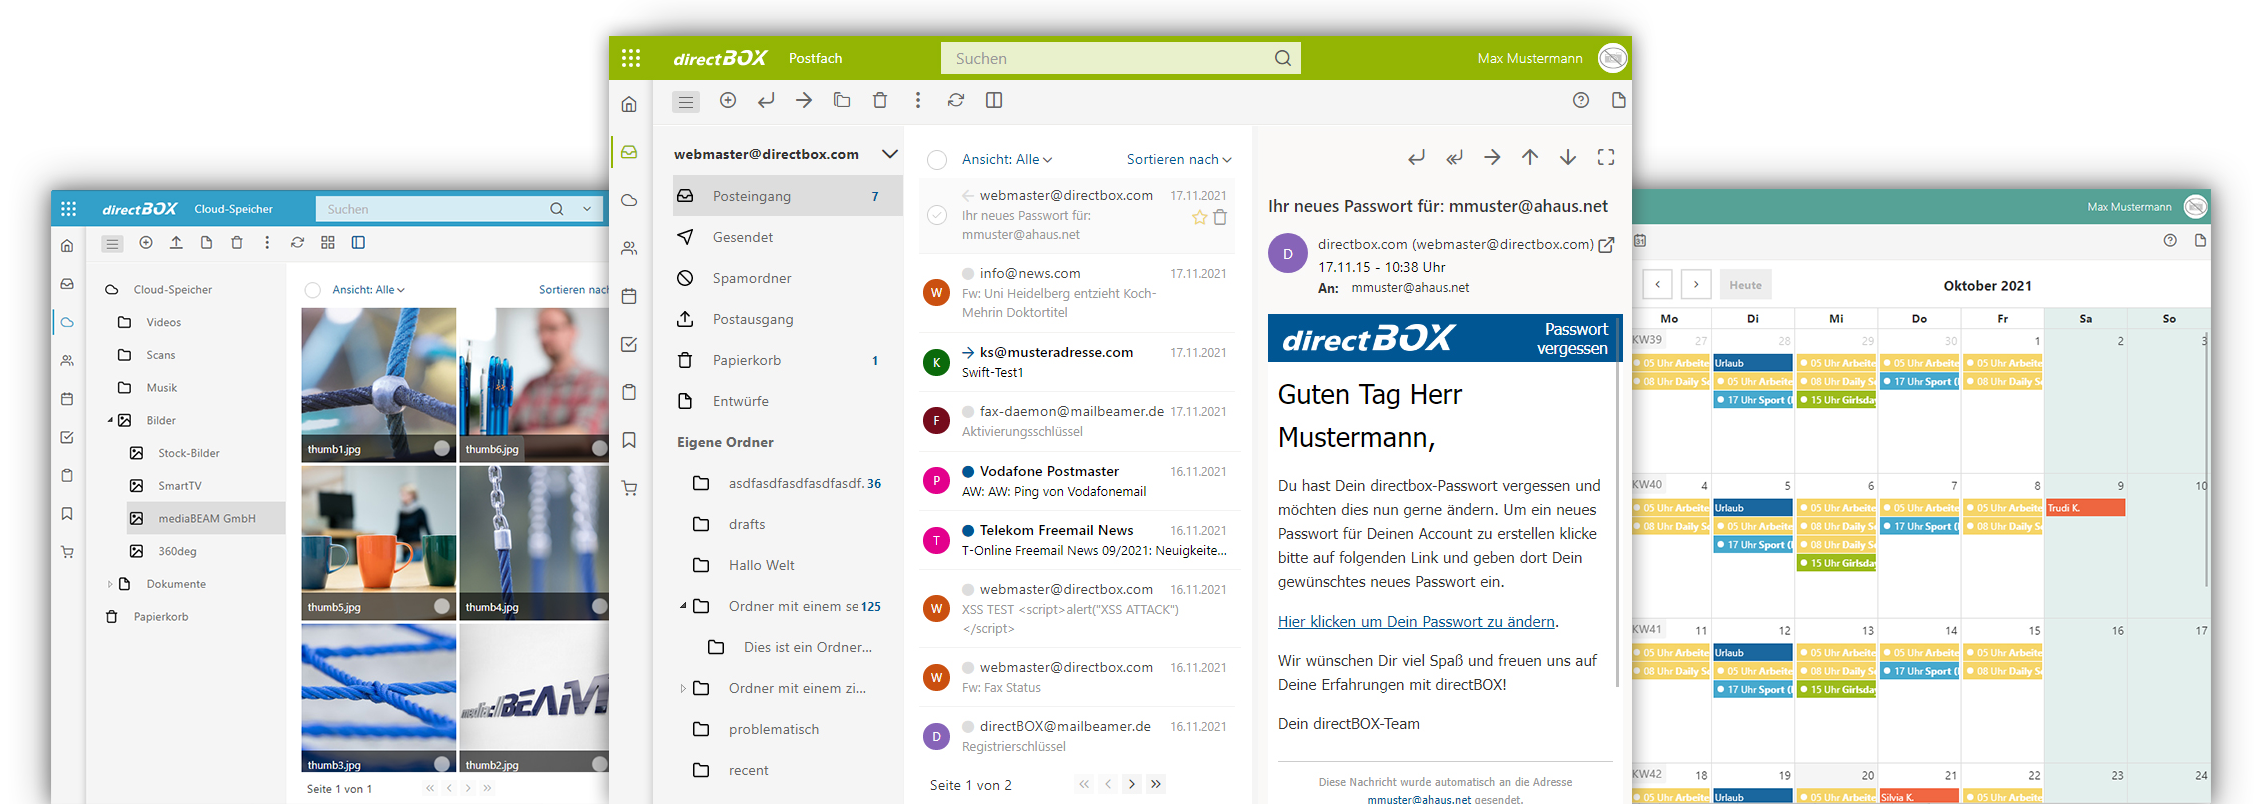Select the Papierkorb mail folder
Image resolution: width=2262 pixels, height=804 pixels.
click(746, 360)
